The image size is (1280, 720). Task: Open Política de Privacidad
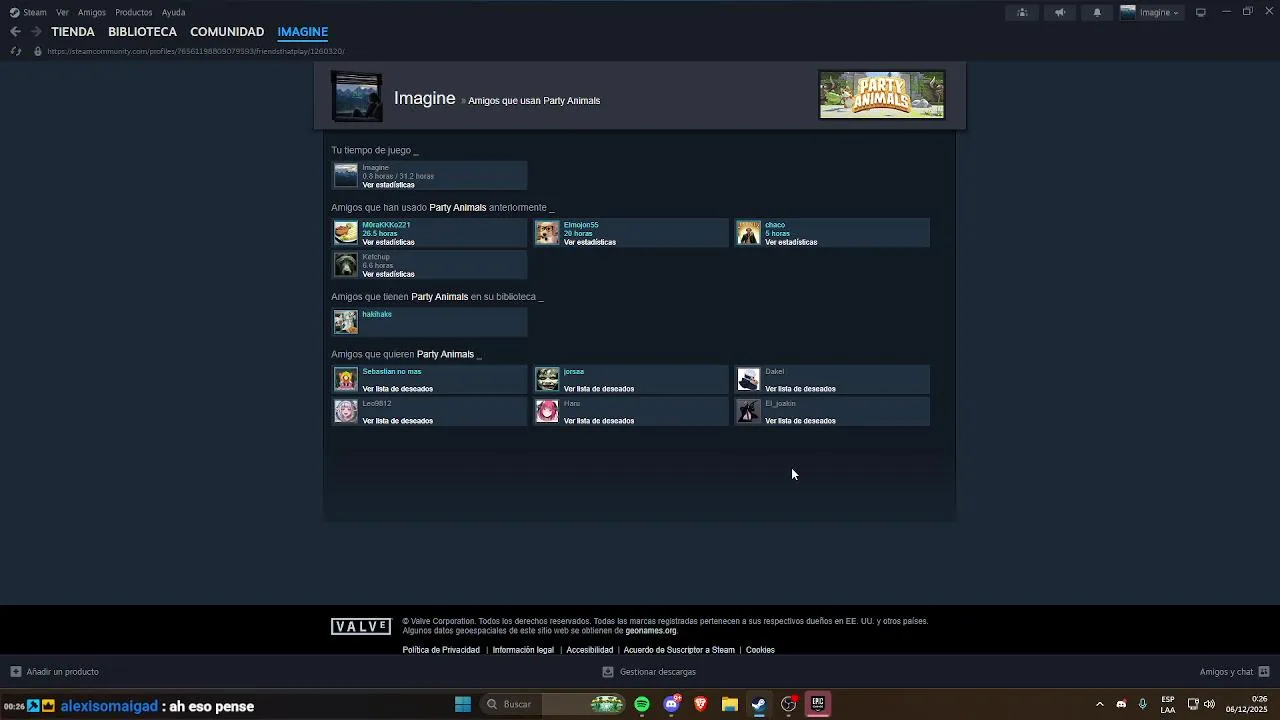click(x=441, y=650)
